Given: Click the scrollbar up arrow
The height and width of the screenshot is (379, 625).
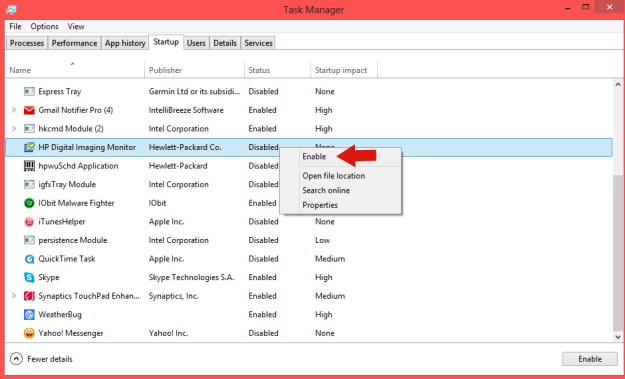Looking at the screenshot, I should pyautogui.click(x=618, y=84).
